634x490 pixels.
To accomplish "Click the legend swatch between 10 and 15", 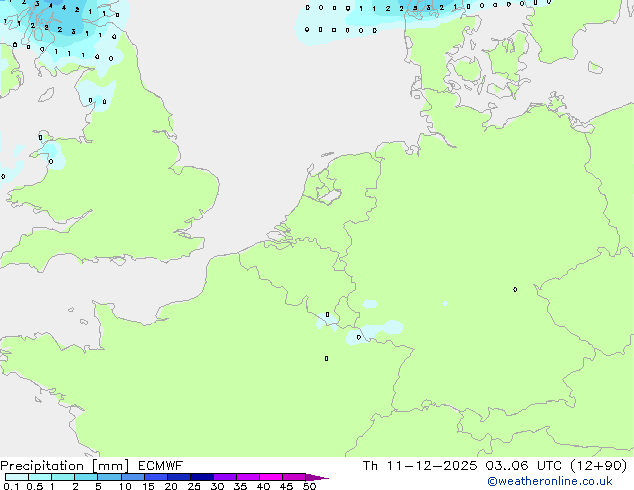I will pos(133,477).
